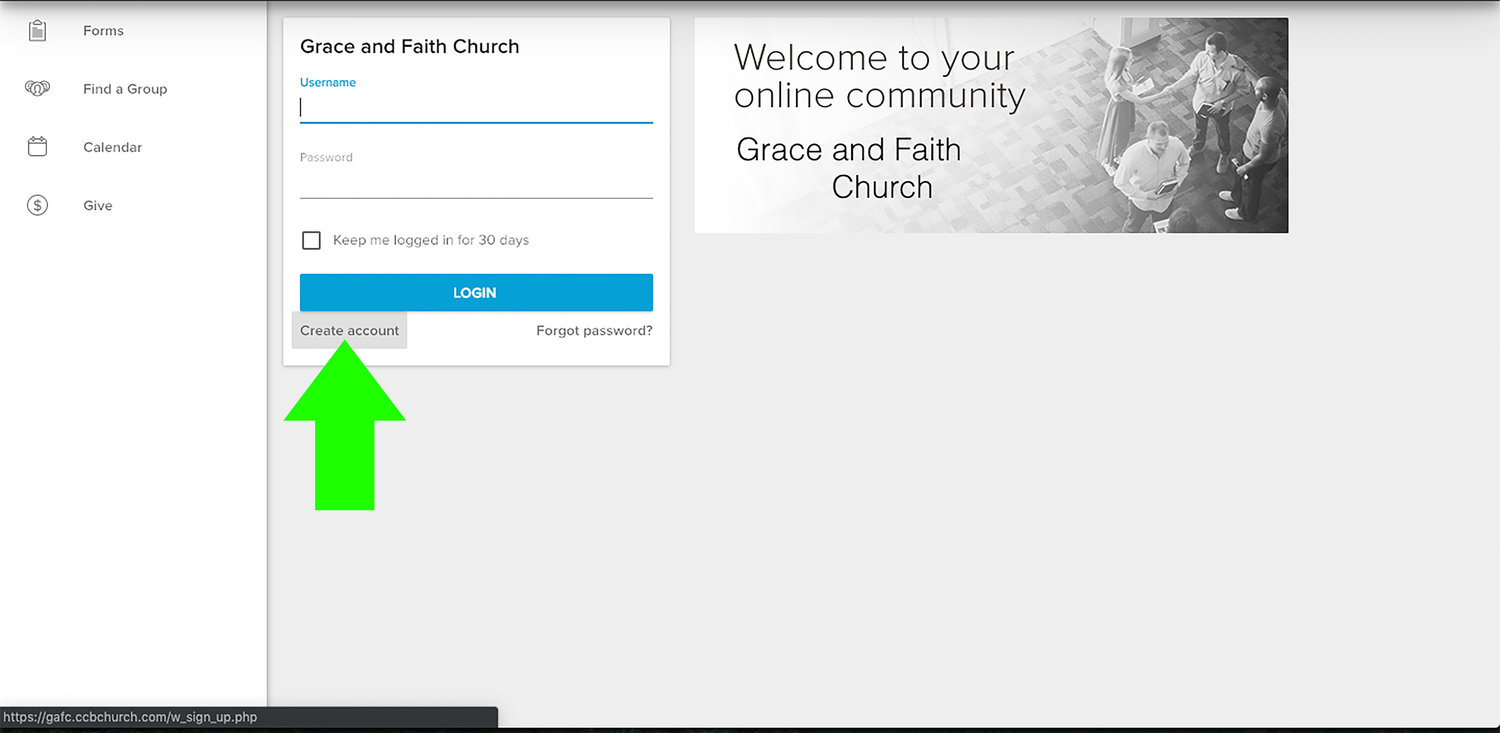Image resolution: width=1500 pixels, height=733 pixels.
Task: Open the Calendar sidebar menu item
Action: pos(112,147)
